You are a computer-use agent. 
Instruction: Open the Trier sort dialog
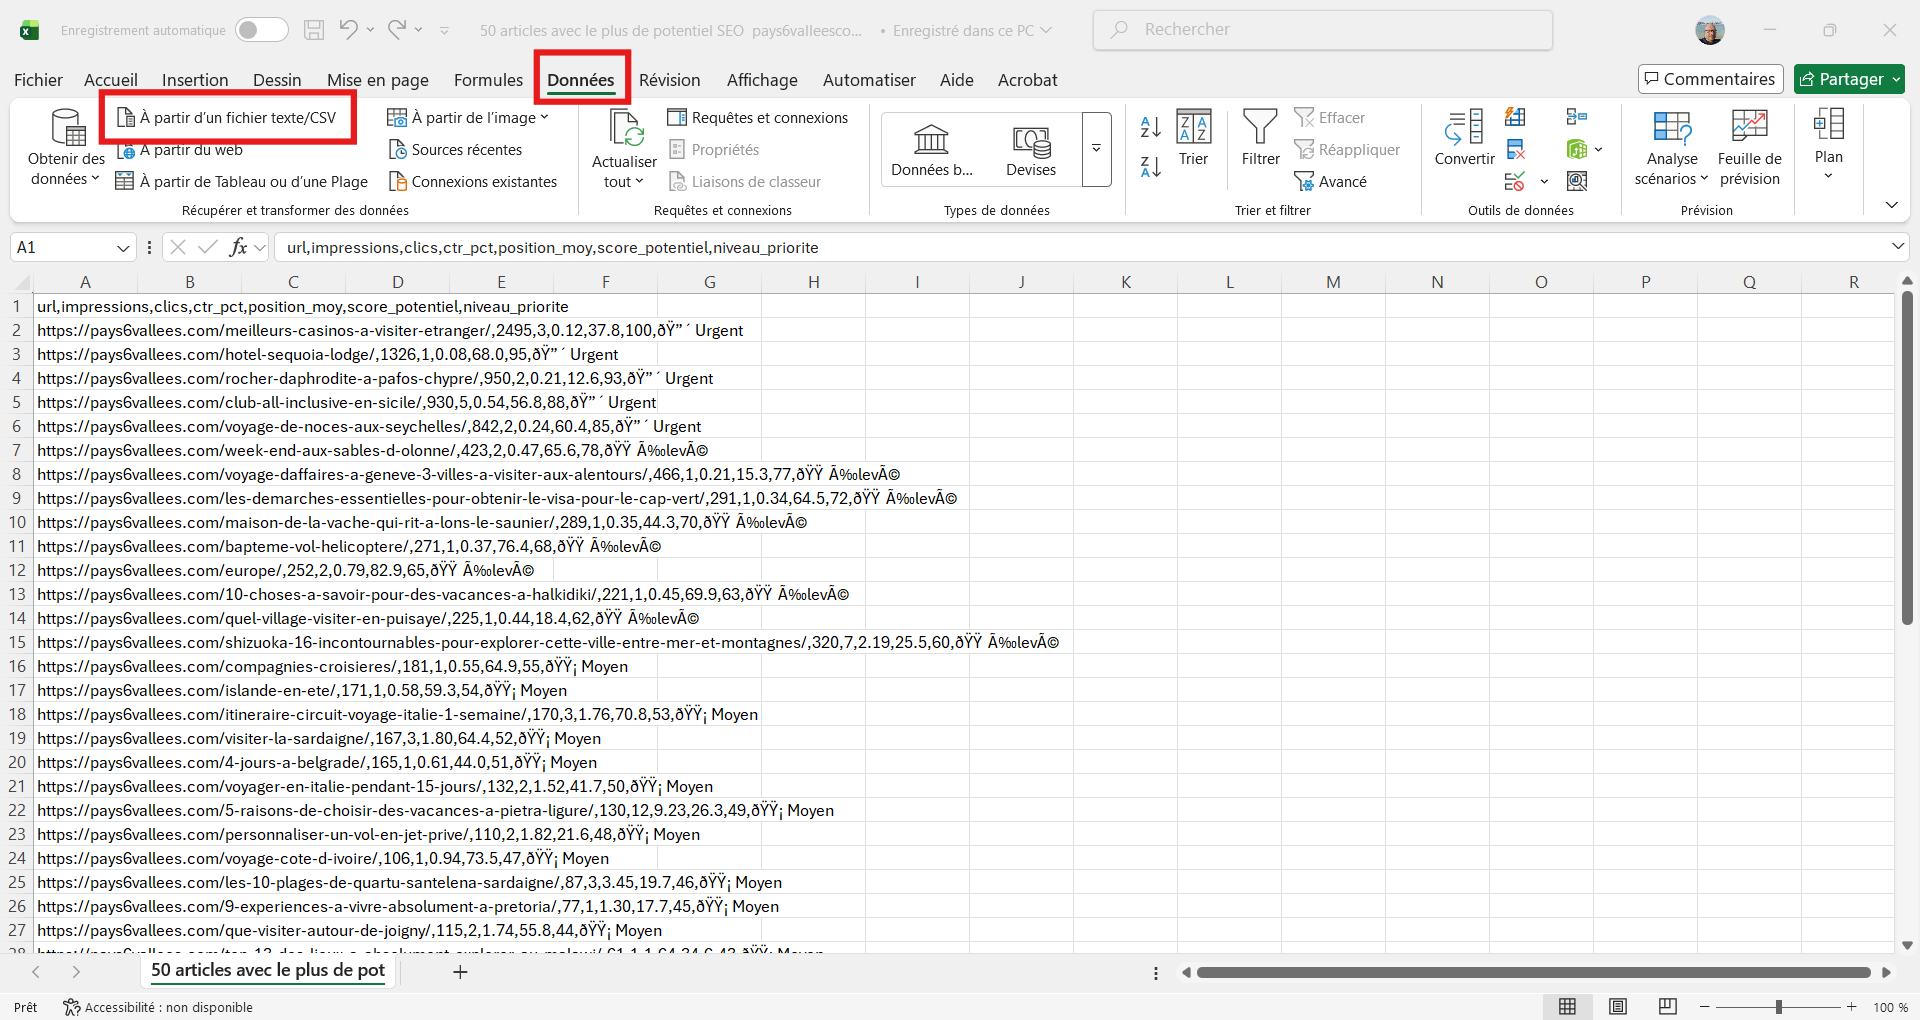(x=1193, y=138)
